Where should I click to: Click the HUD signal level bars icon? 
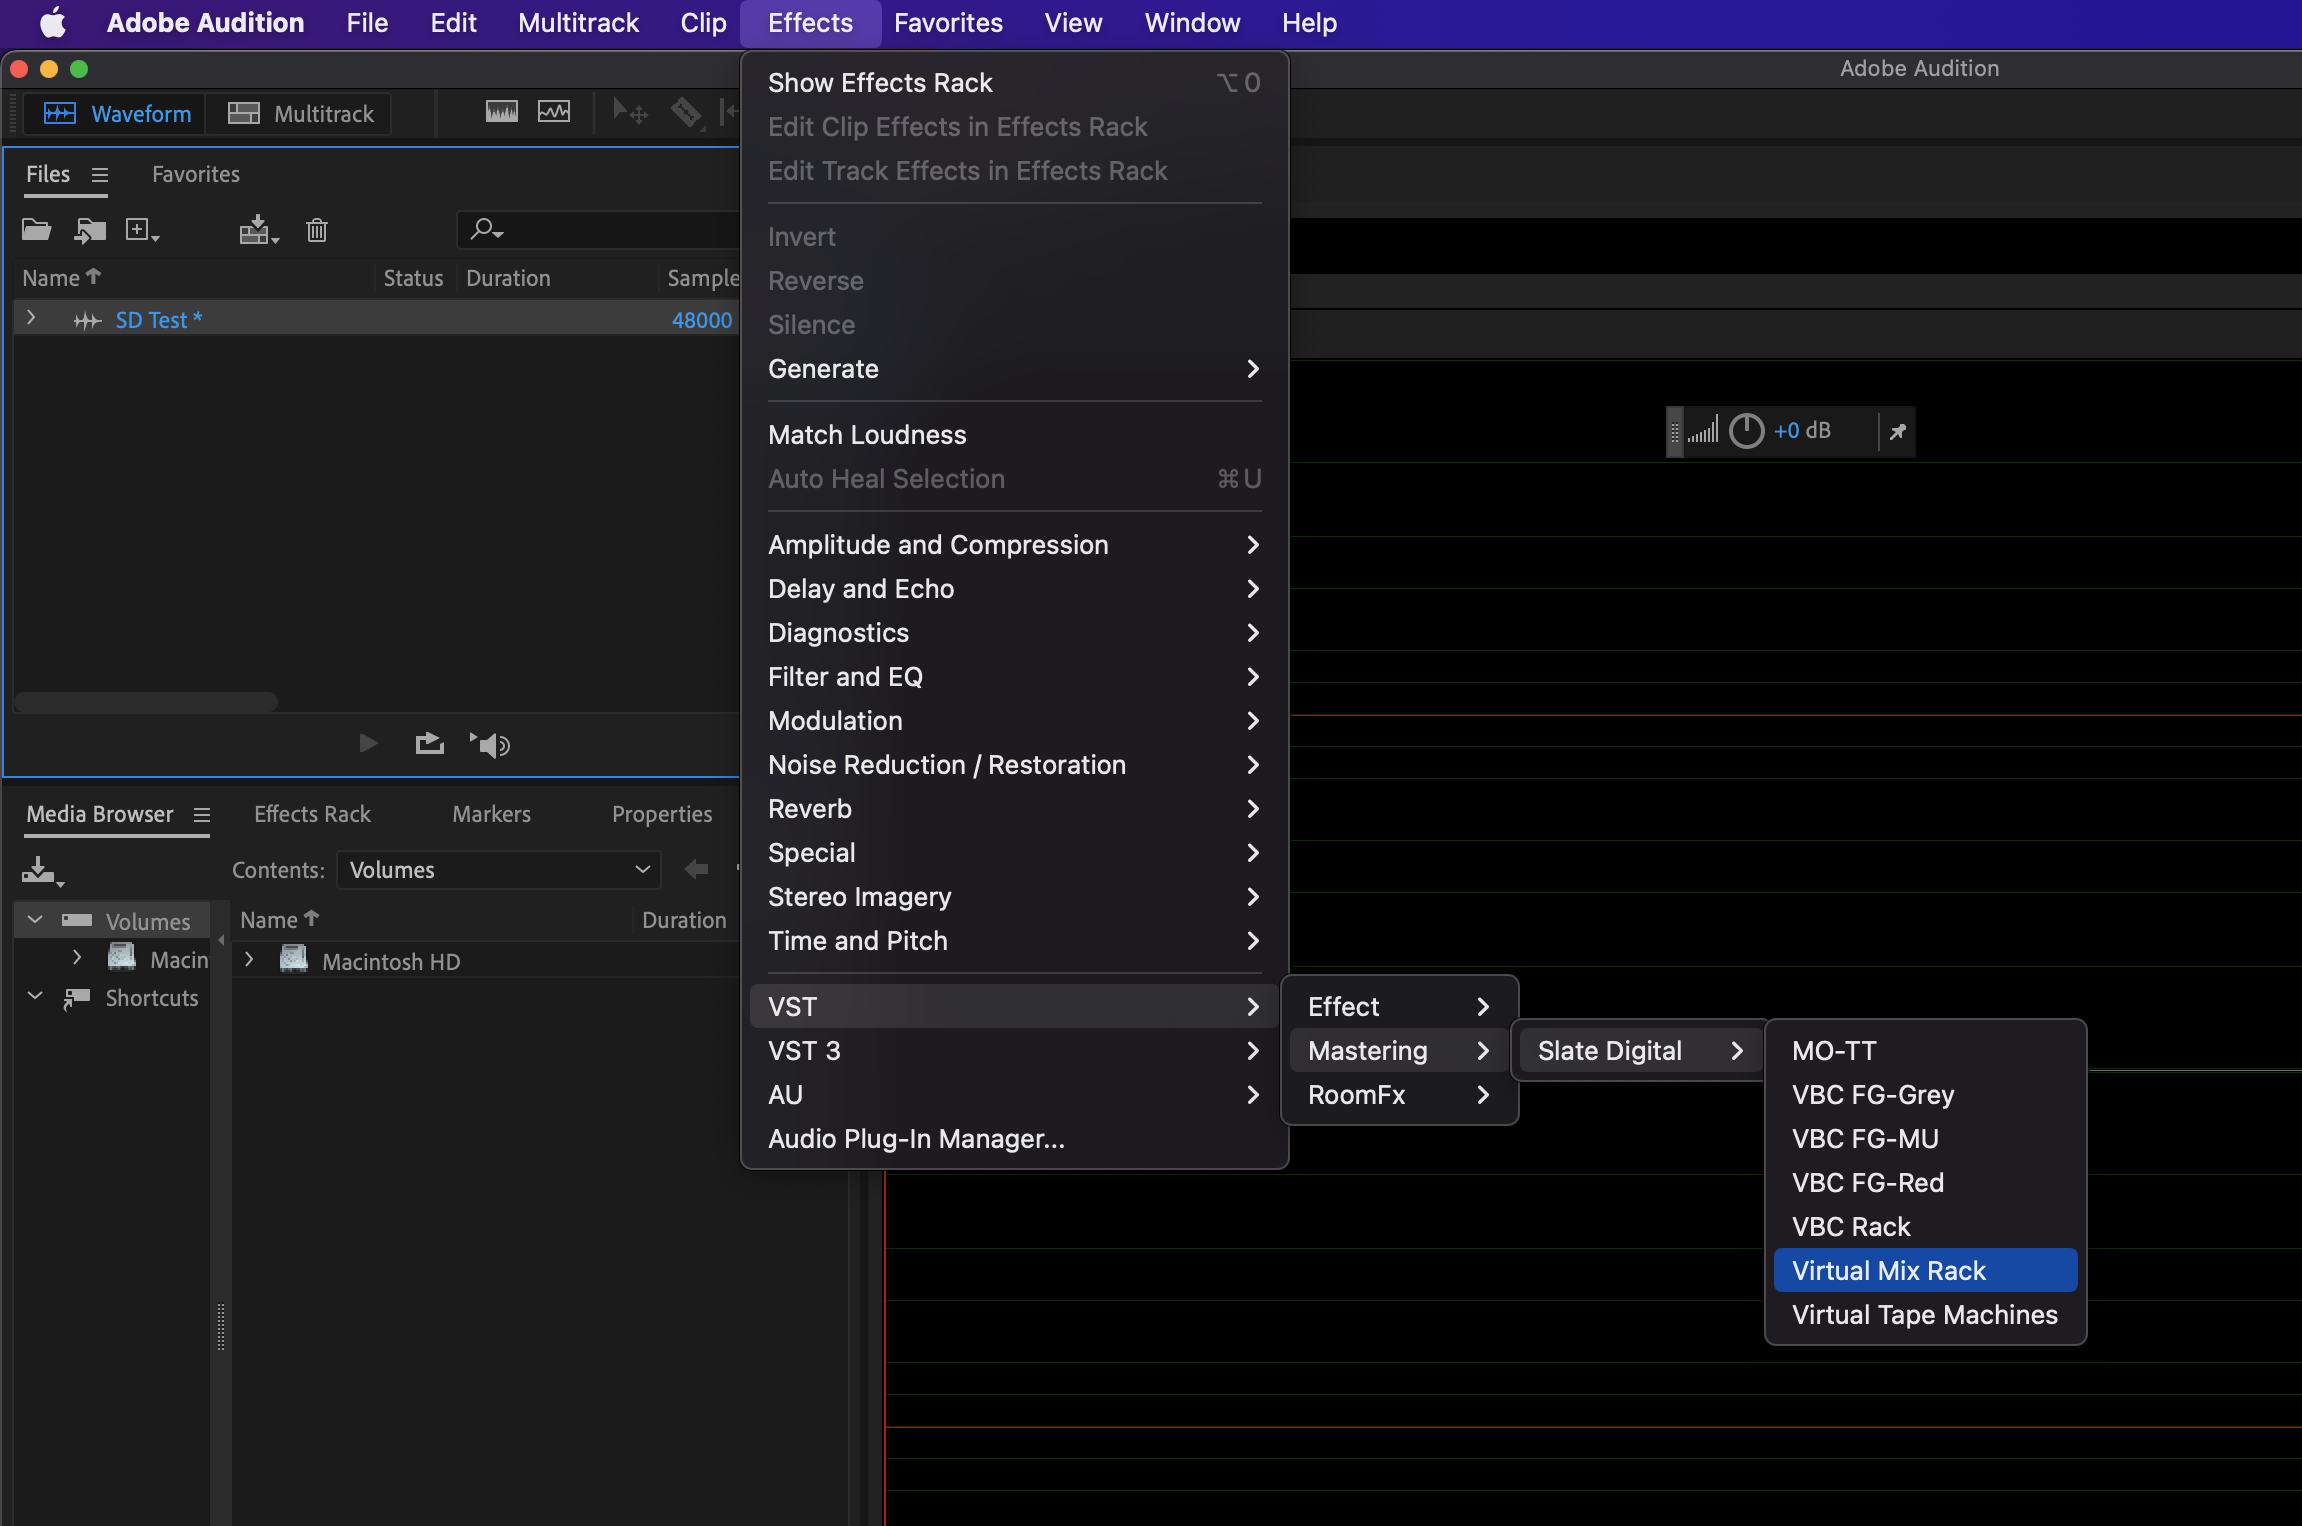[1703, 431]
